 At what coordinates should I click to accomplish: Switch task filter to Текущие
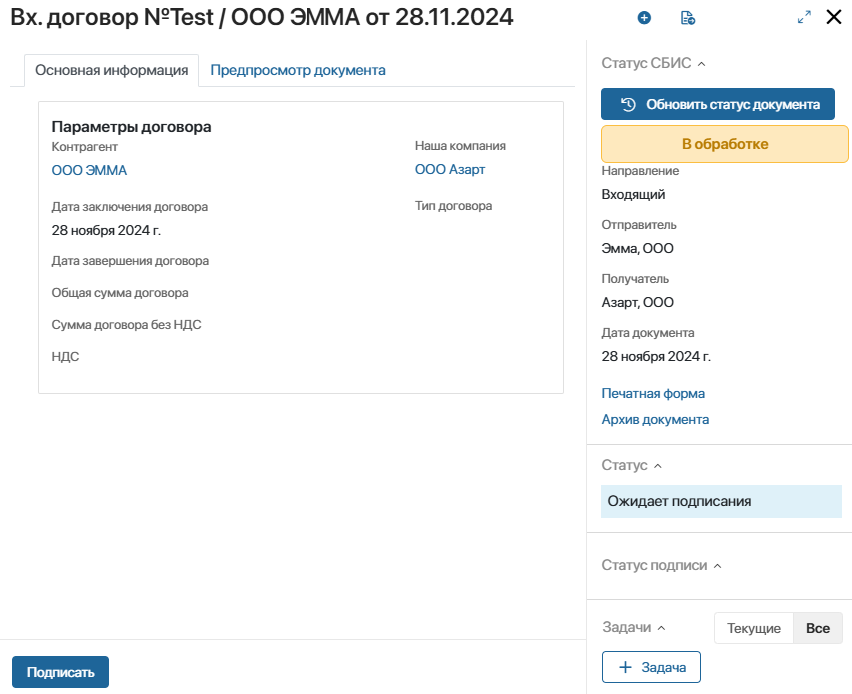click(753, 628)
